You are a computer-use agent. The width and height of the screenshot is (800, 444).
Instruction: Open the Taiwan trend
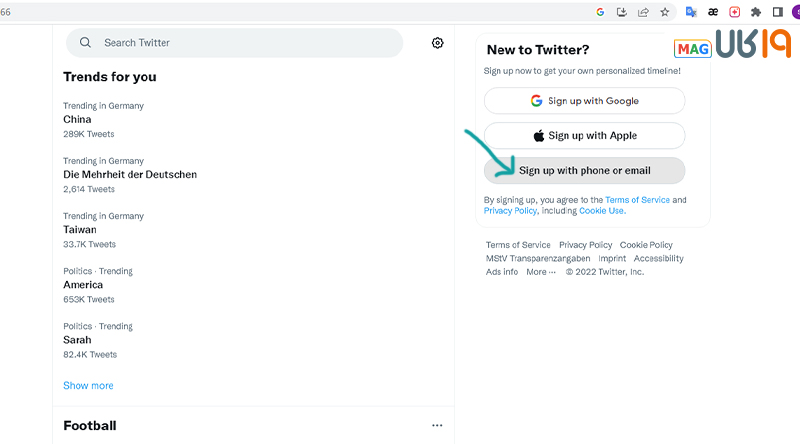(80, 230)
